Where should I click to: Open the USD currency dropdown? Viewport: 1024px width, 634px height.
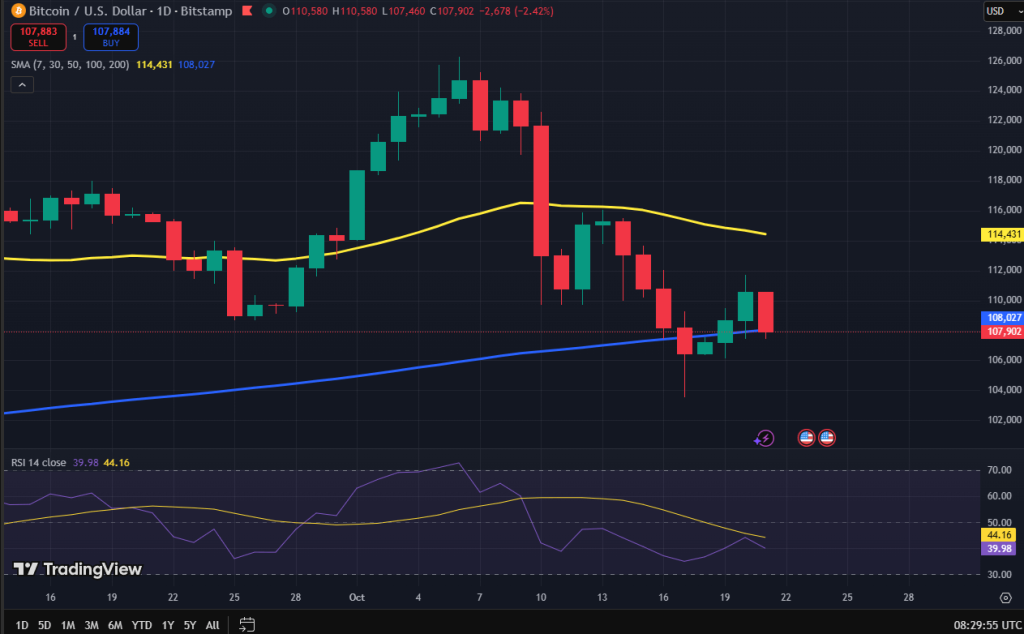click(x=1004, y=11)
